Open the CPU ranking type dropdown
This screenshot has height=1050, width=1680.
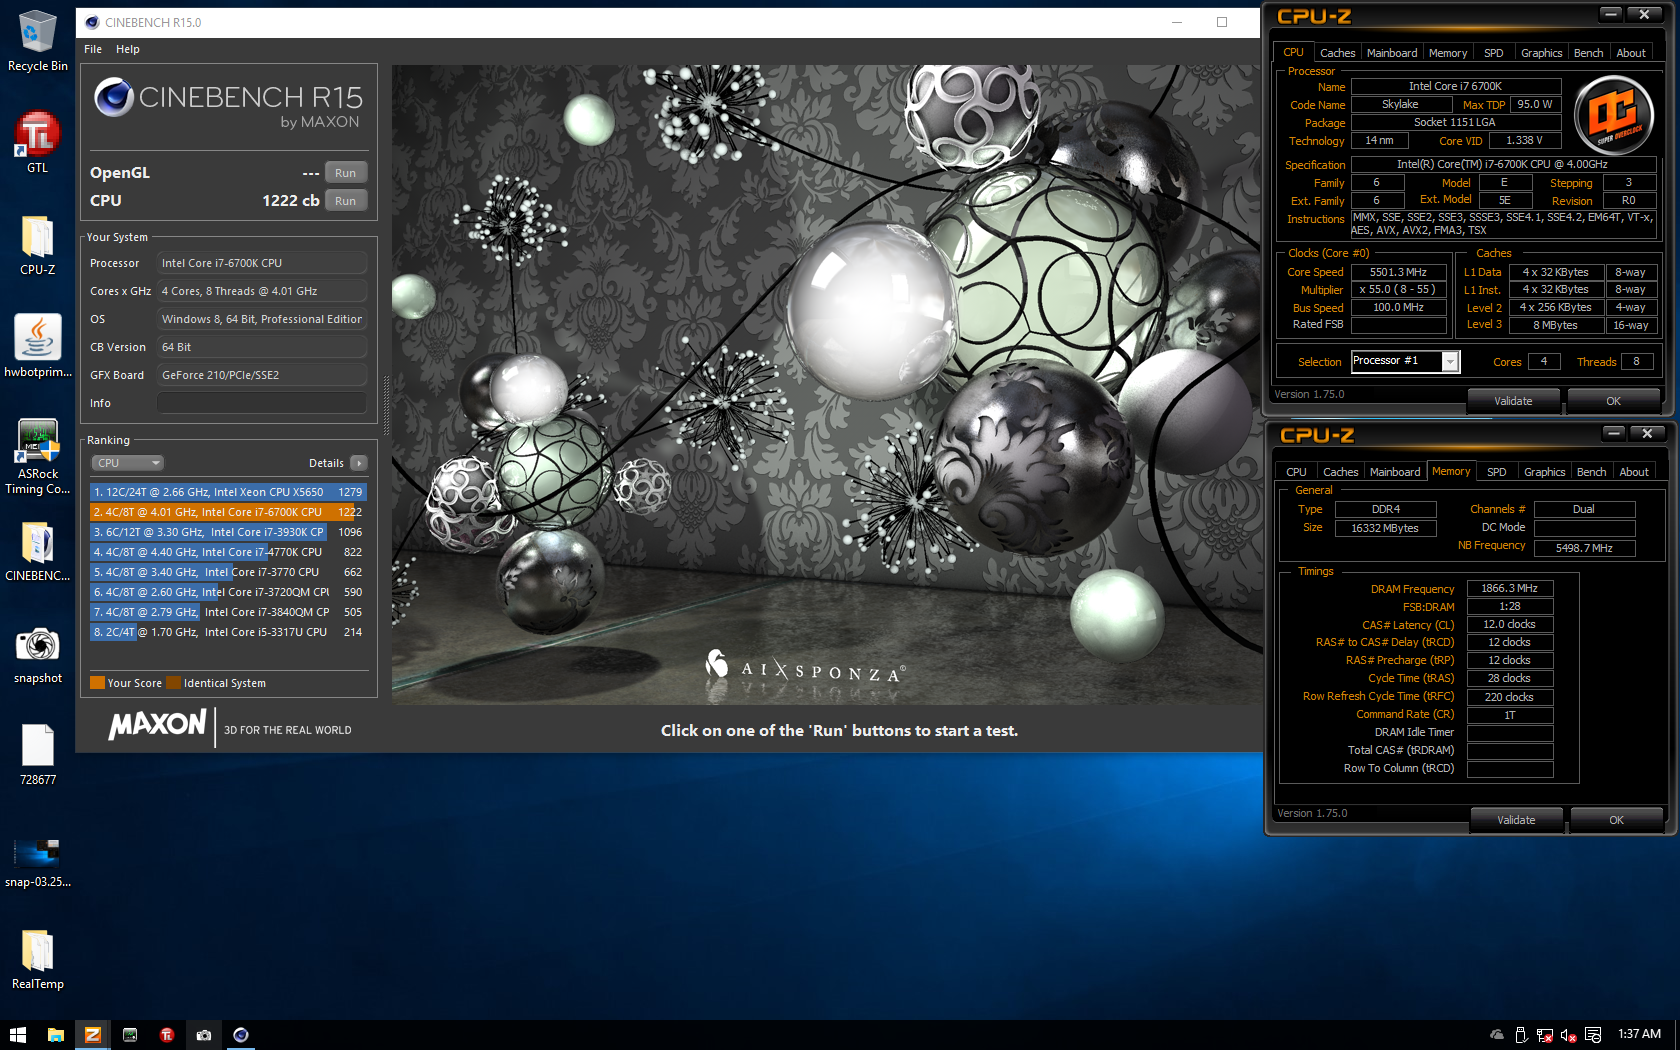tap(128, 463)
